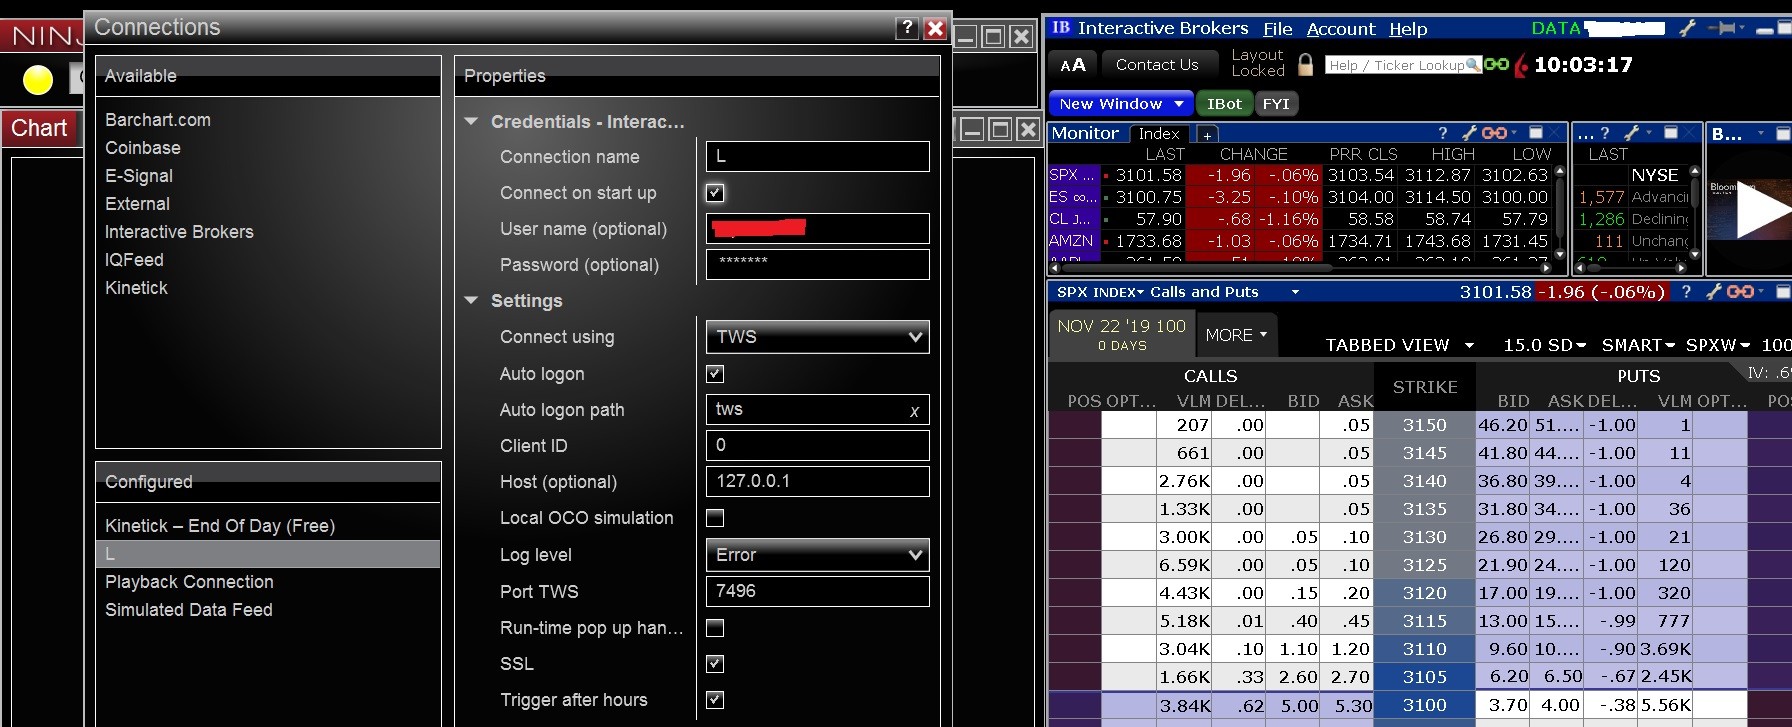Open the Connect using TWS dropdown
Viewport: 1792px width, 727px height.
click(817, 337)
